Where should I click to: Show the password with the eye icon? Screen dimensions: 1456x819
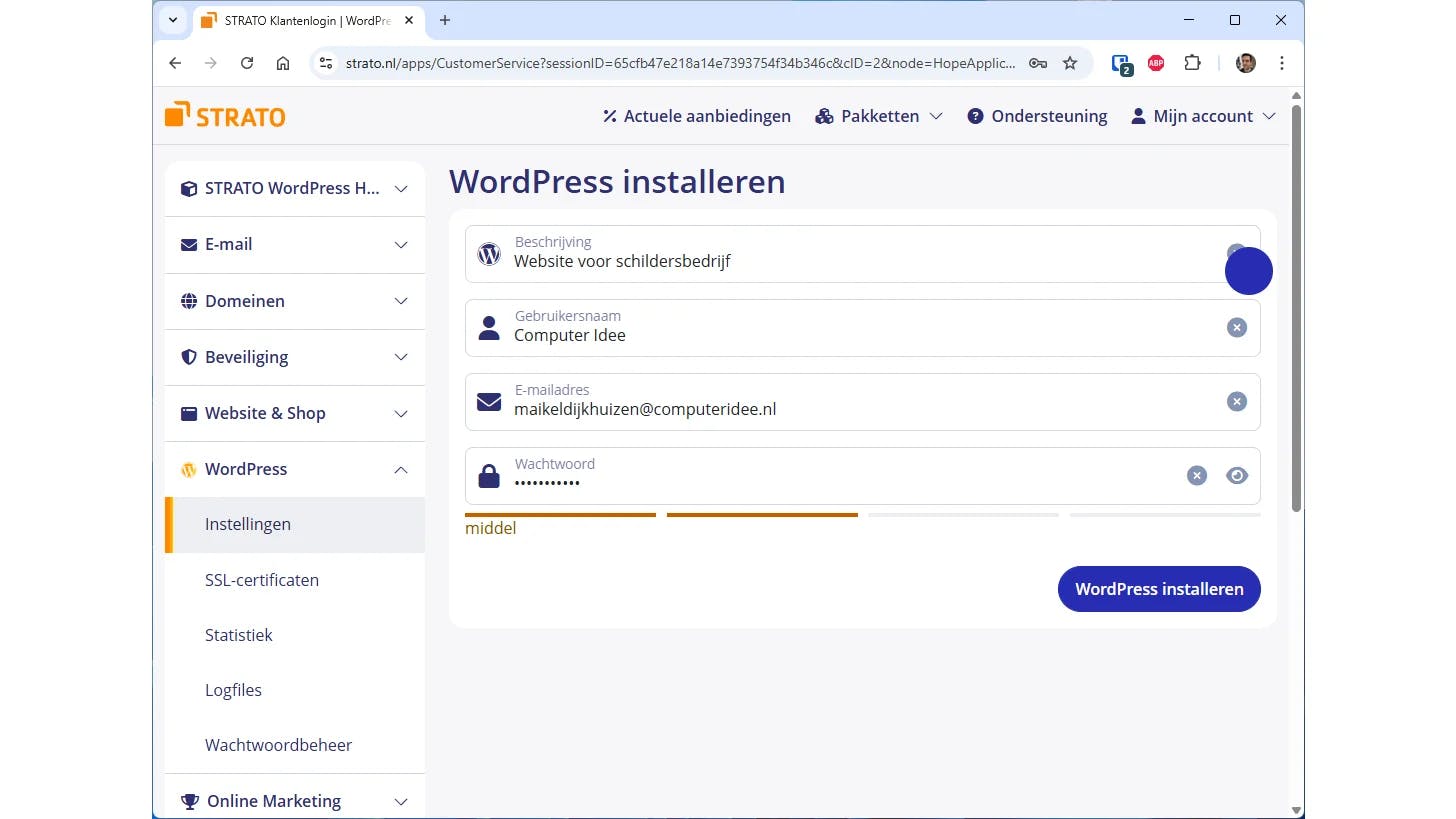click(x=1237, y=476)
